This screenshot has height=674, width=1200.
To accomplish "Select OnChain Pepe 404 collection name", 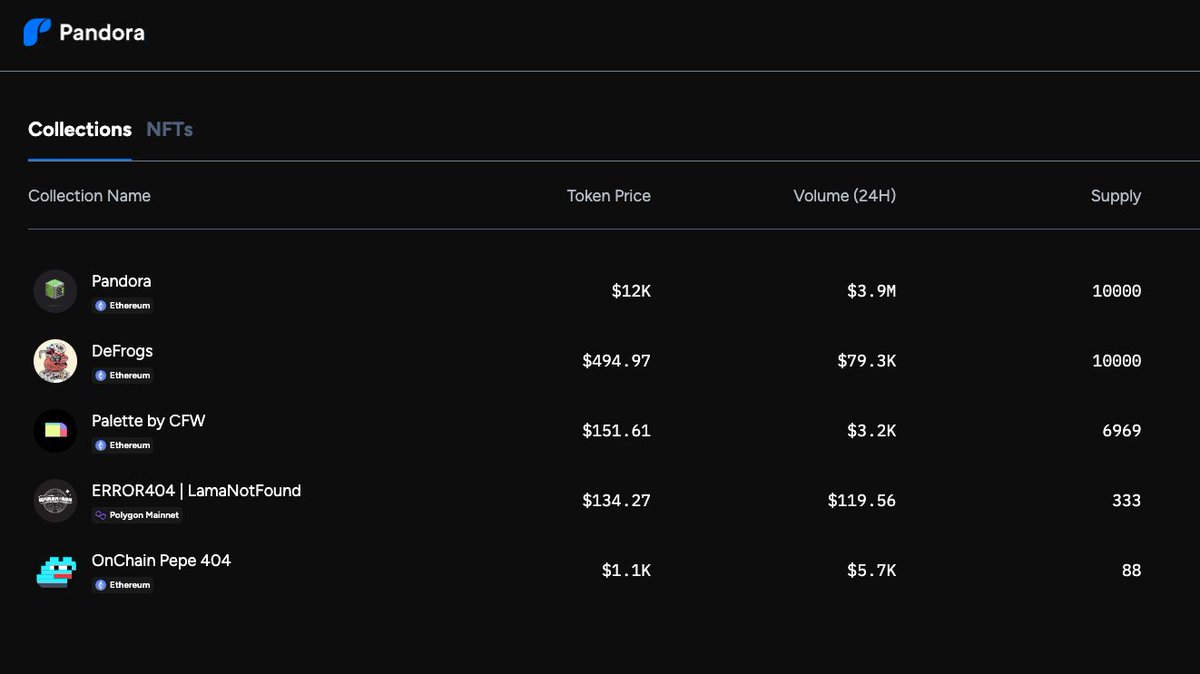I will (161, 560).
